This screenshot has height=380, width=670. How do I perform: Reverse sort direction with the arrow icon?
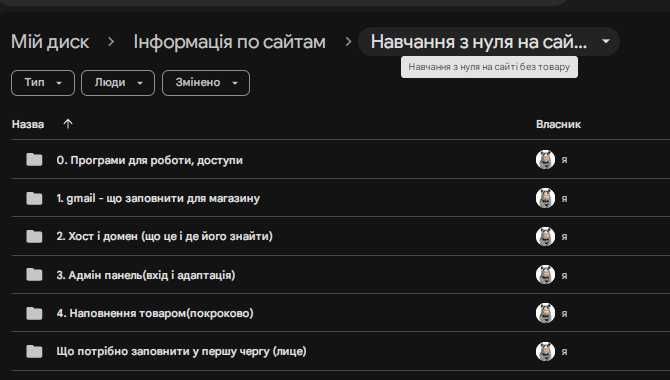pos(68,124)
